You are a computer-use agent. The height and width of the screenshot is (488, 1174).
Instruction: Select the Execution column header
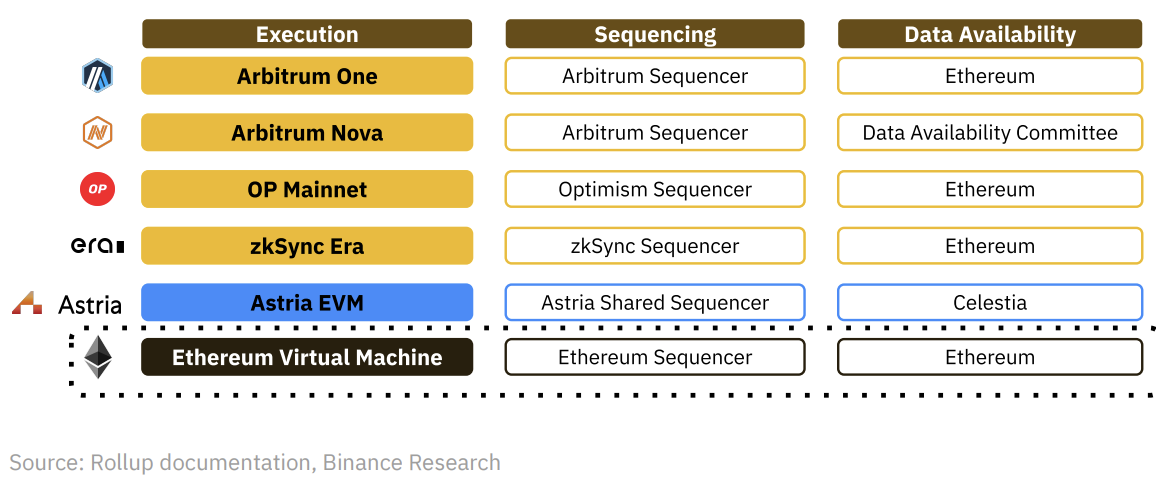[x=307, y=34]
